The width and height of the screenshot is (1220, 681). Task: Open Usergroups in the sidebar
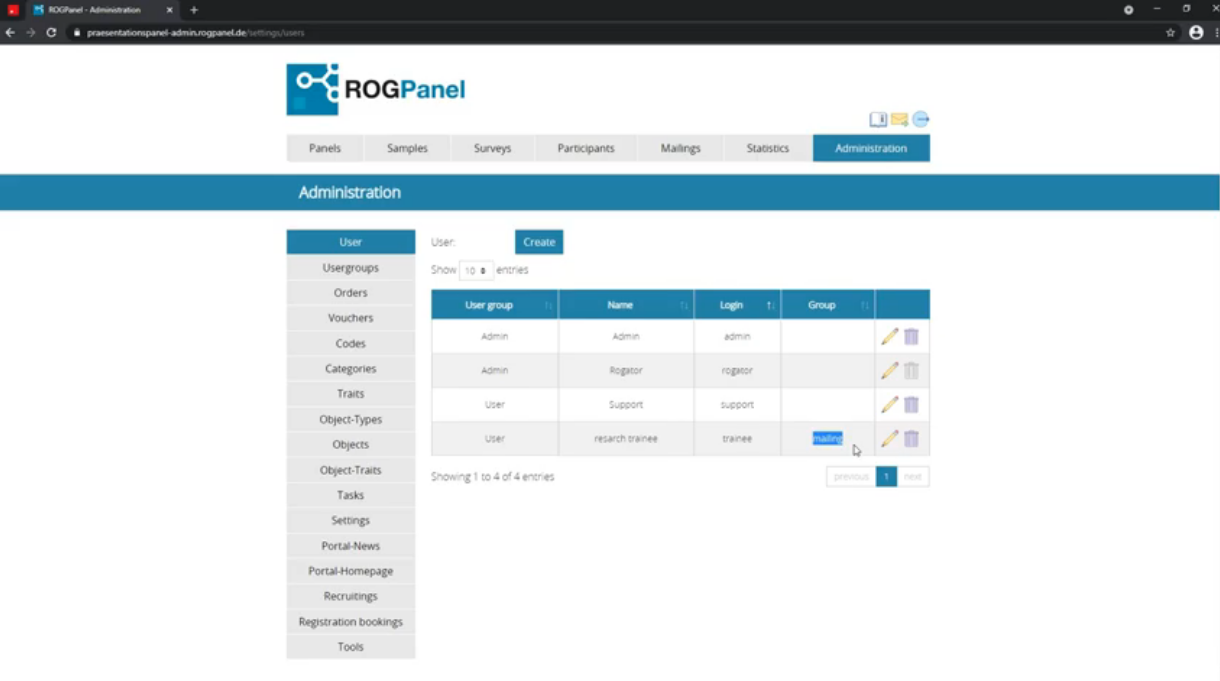(x=351, y=268)
